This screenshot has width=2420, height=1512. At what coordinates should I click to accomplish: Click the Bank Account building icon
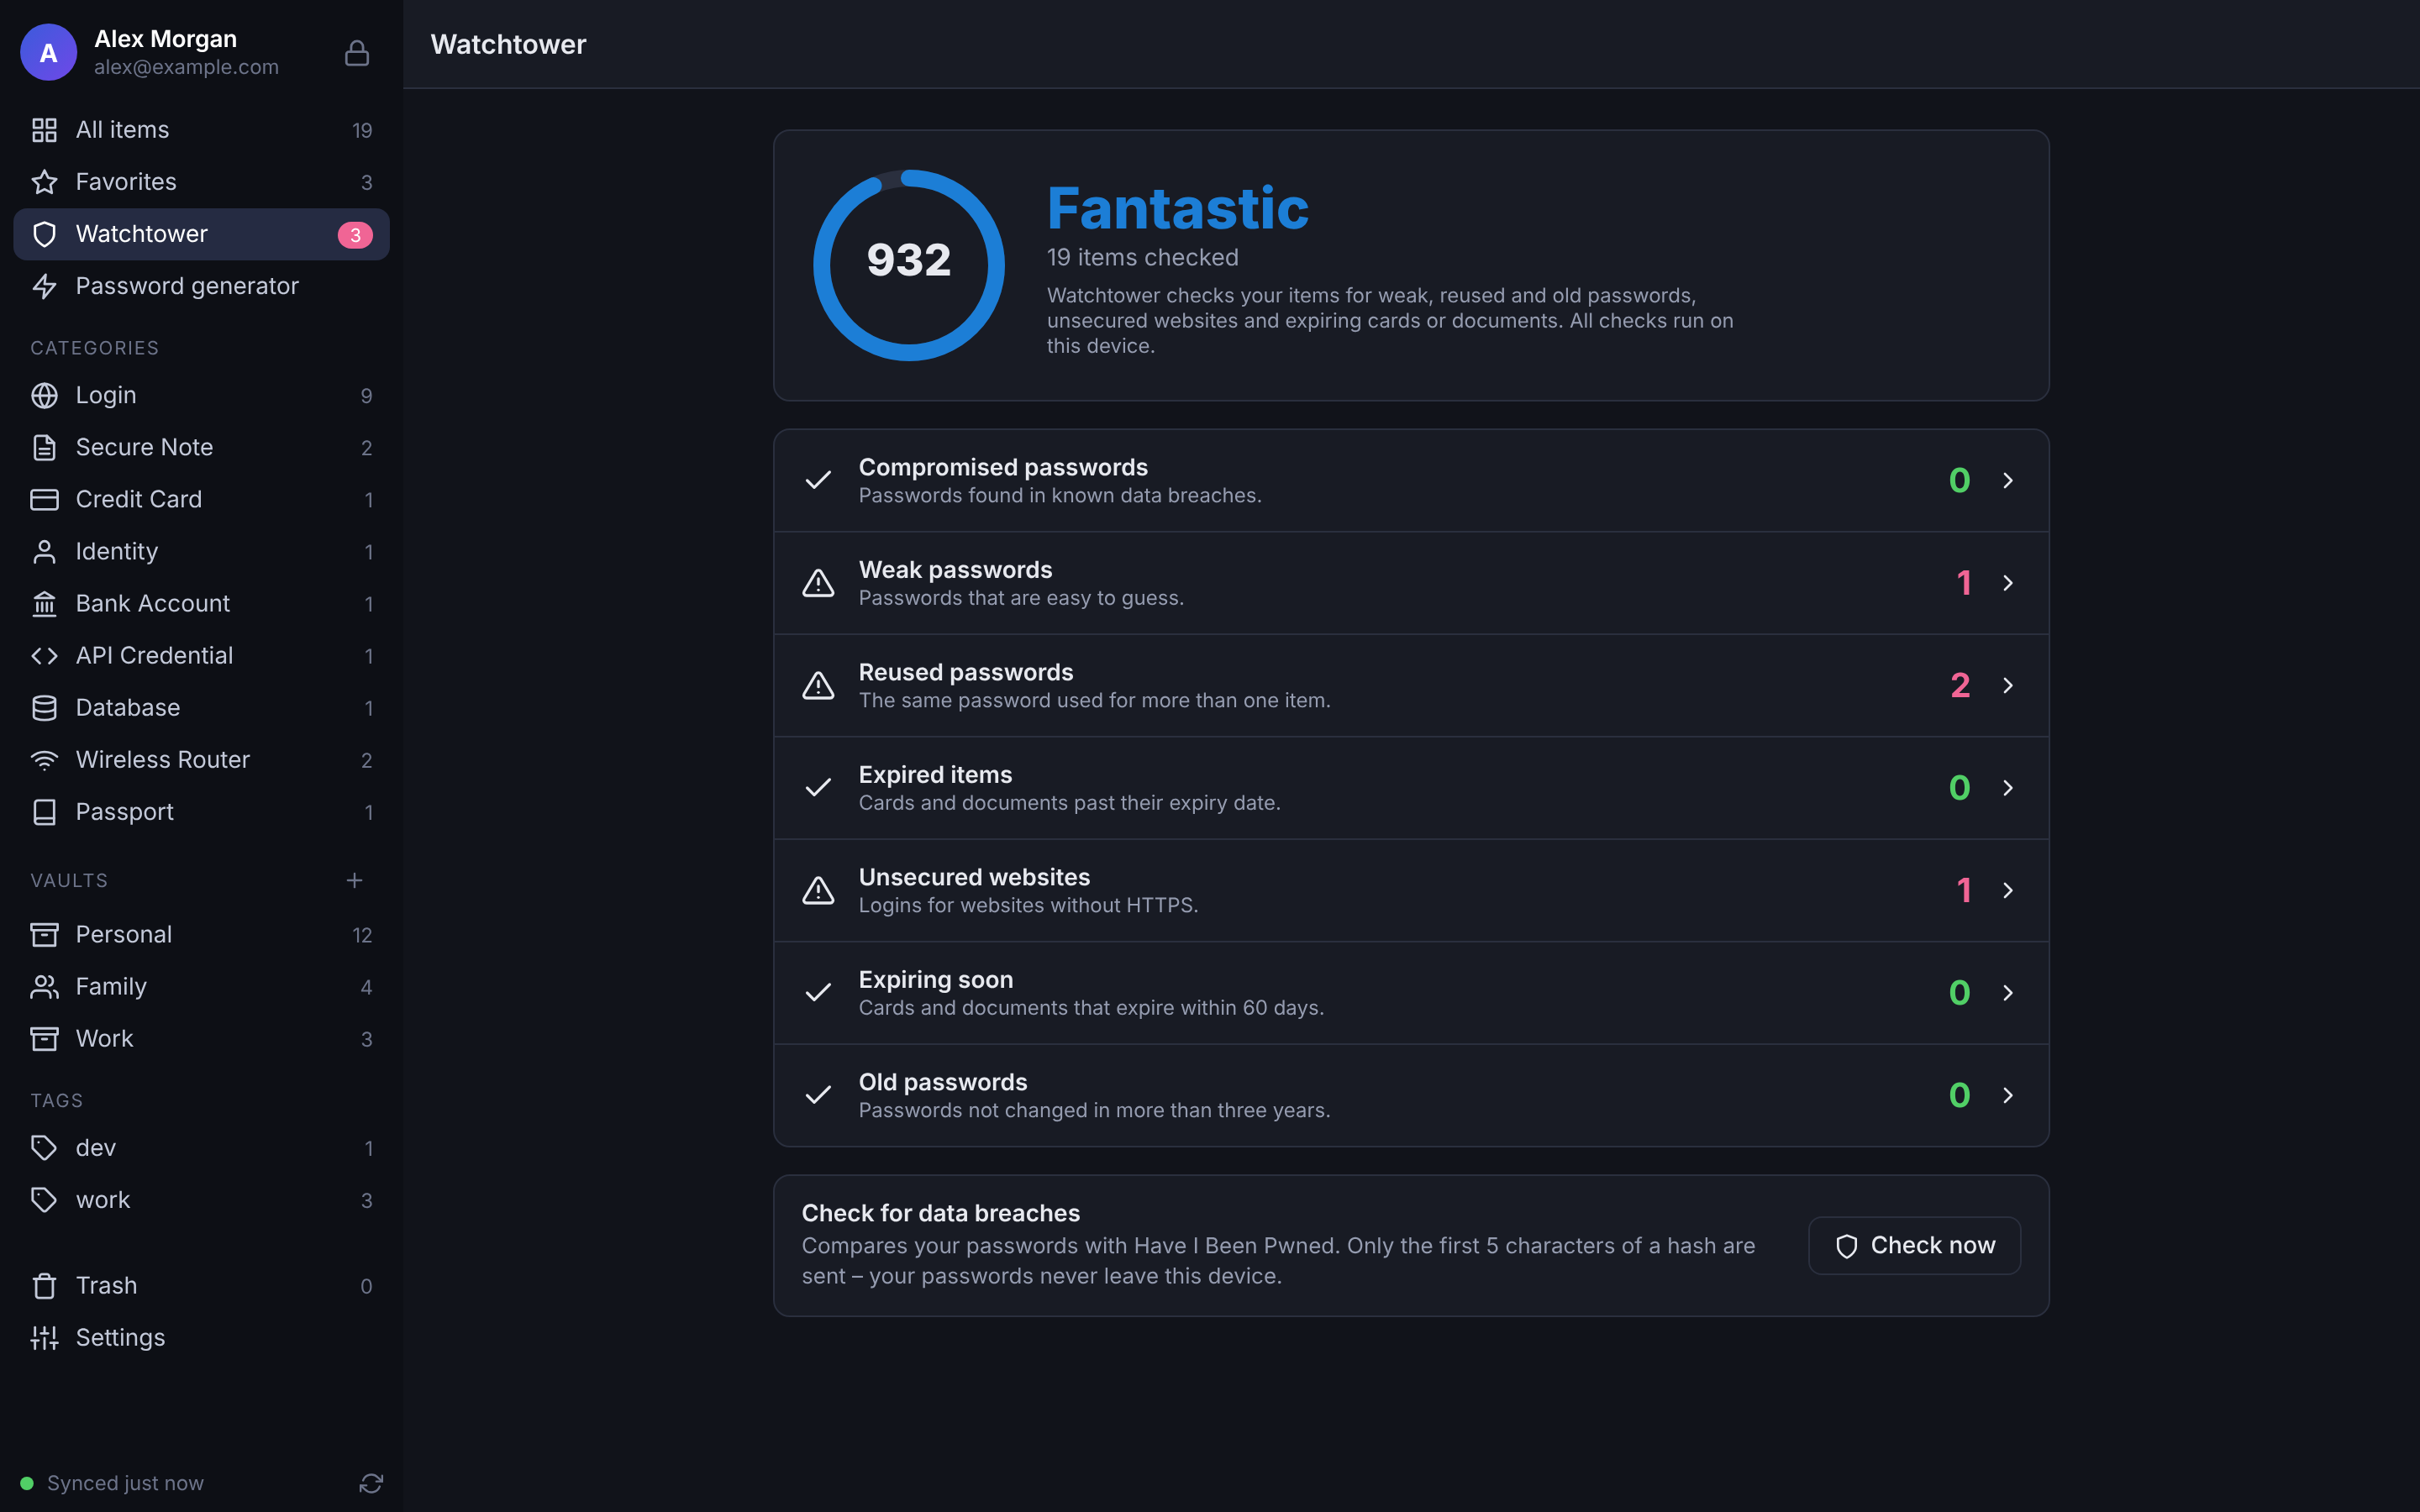tap(44, 603)
